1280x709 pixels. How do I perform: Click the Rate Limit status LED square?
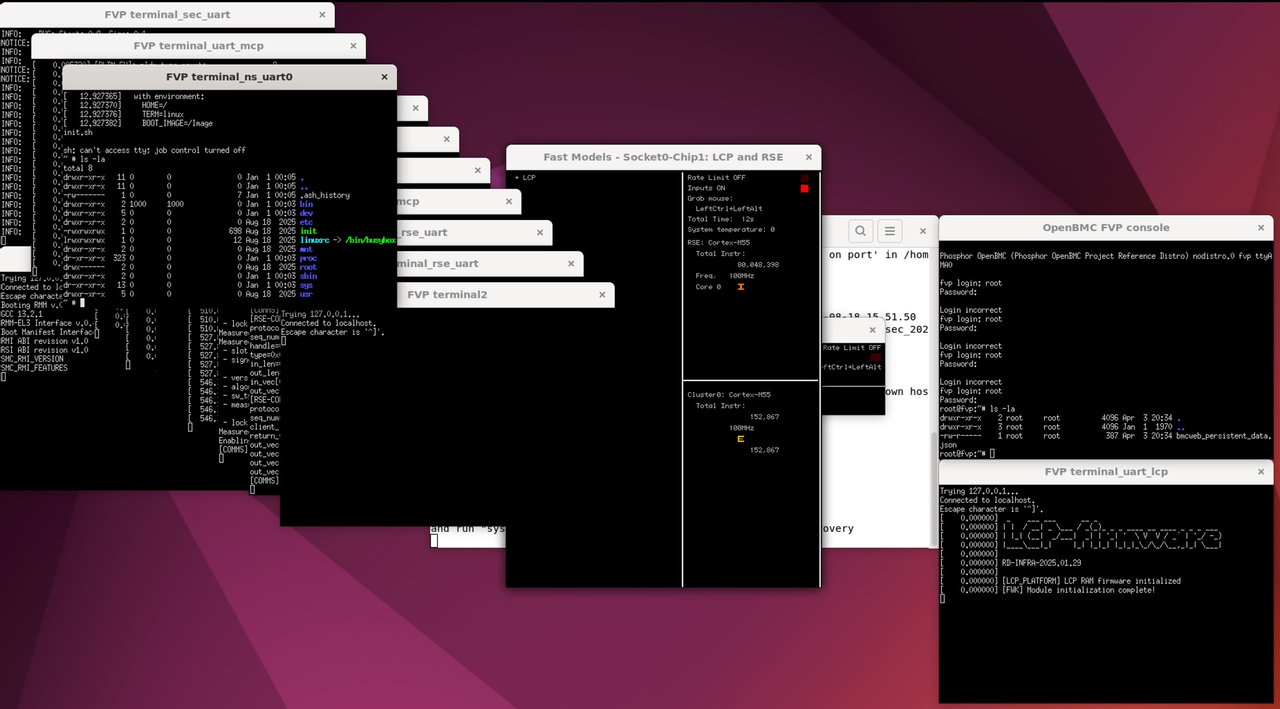click(x=804, y=177)
